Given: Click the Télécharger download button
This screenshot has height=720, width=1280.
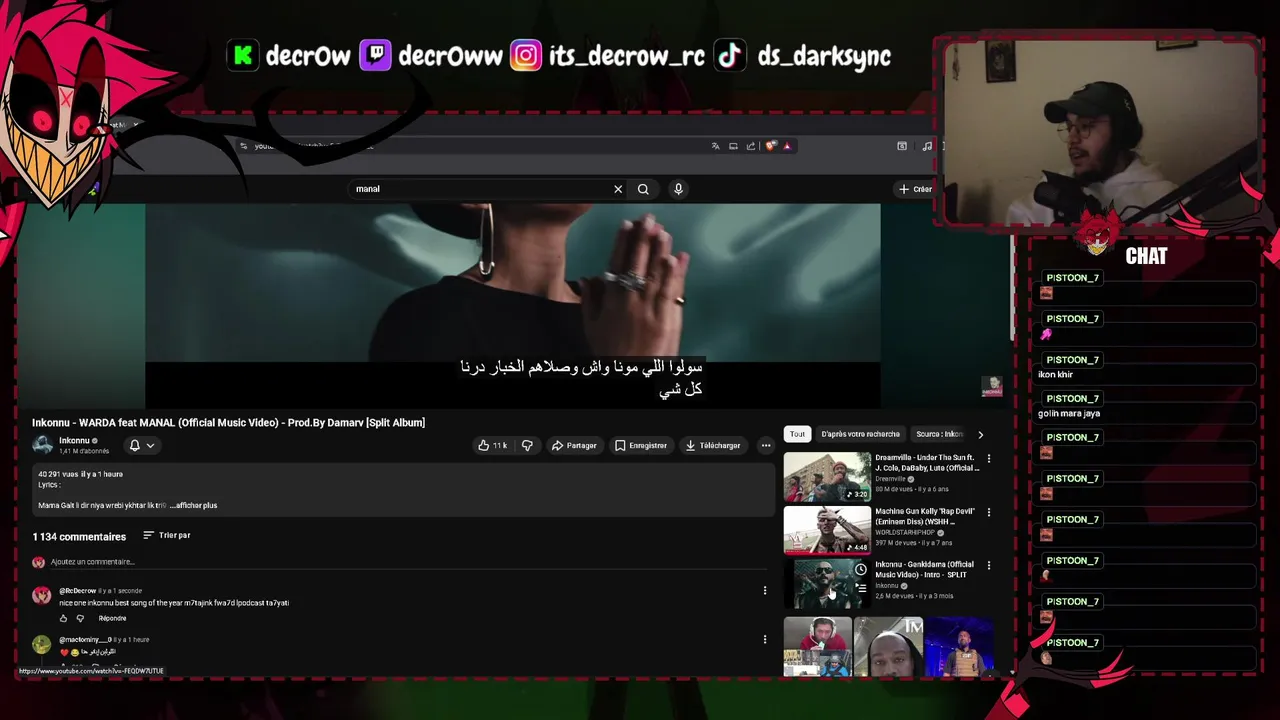Looking at the screenshot, I should pos(712,445).
